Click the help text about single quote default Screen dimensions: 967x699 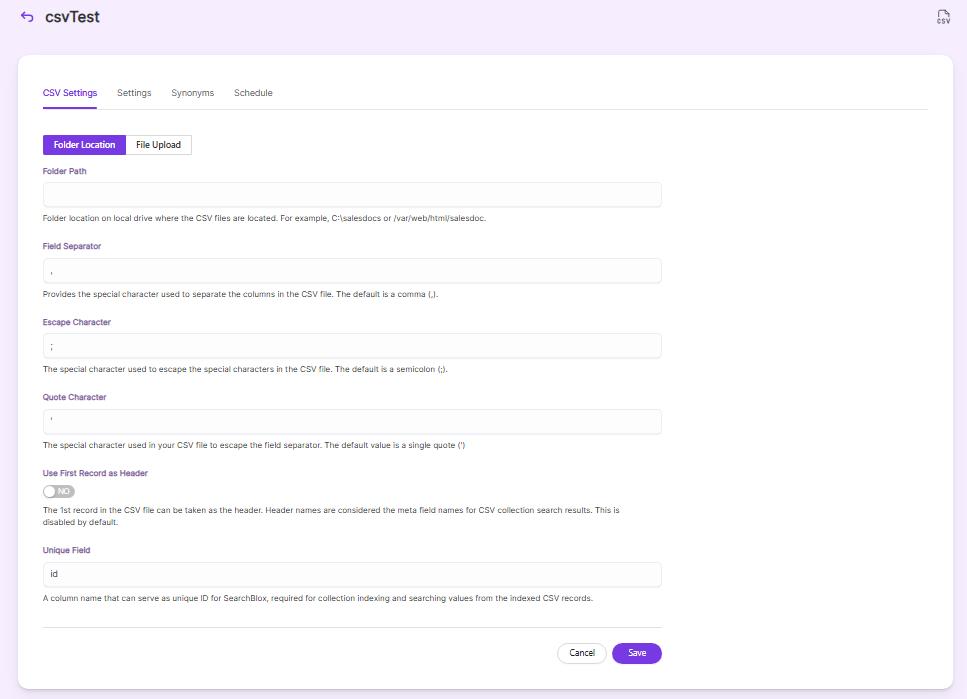coord(253,445)
